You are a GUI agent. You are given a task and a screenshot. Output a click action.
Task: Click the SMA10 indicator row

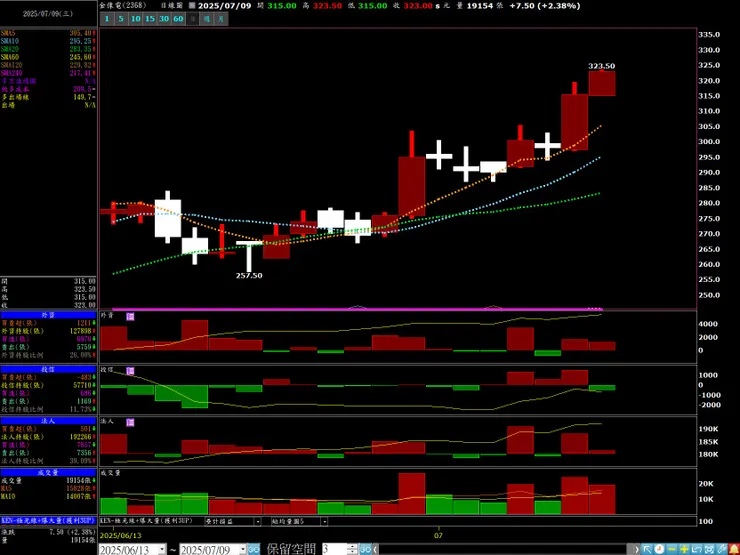[48, 41]
